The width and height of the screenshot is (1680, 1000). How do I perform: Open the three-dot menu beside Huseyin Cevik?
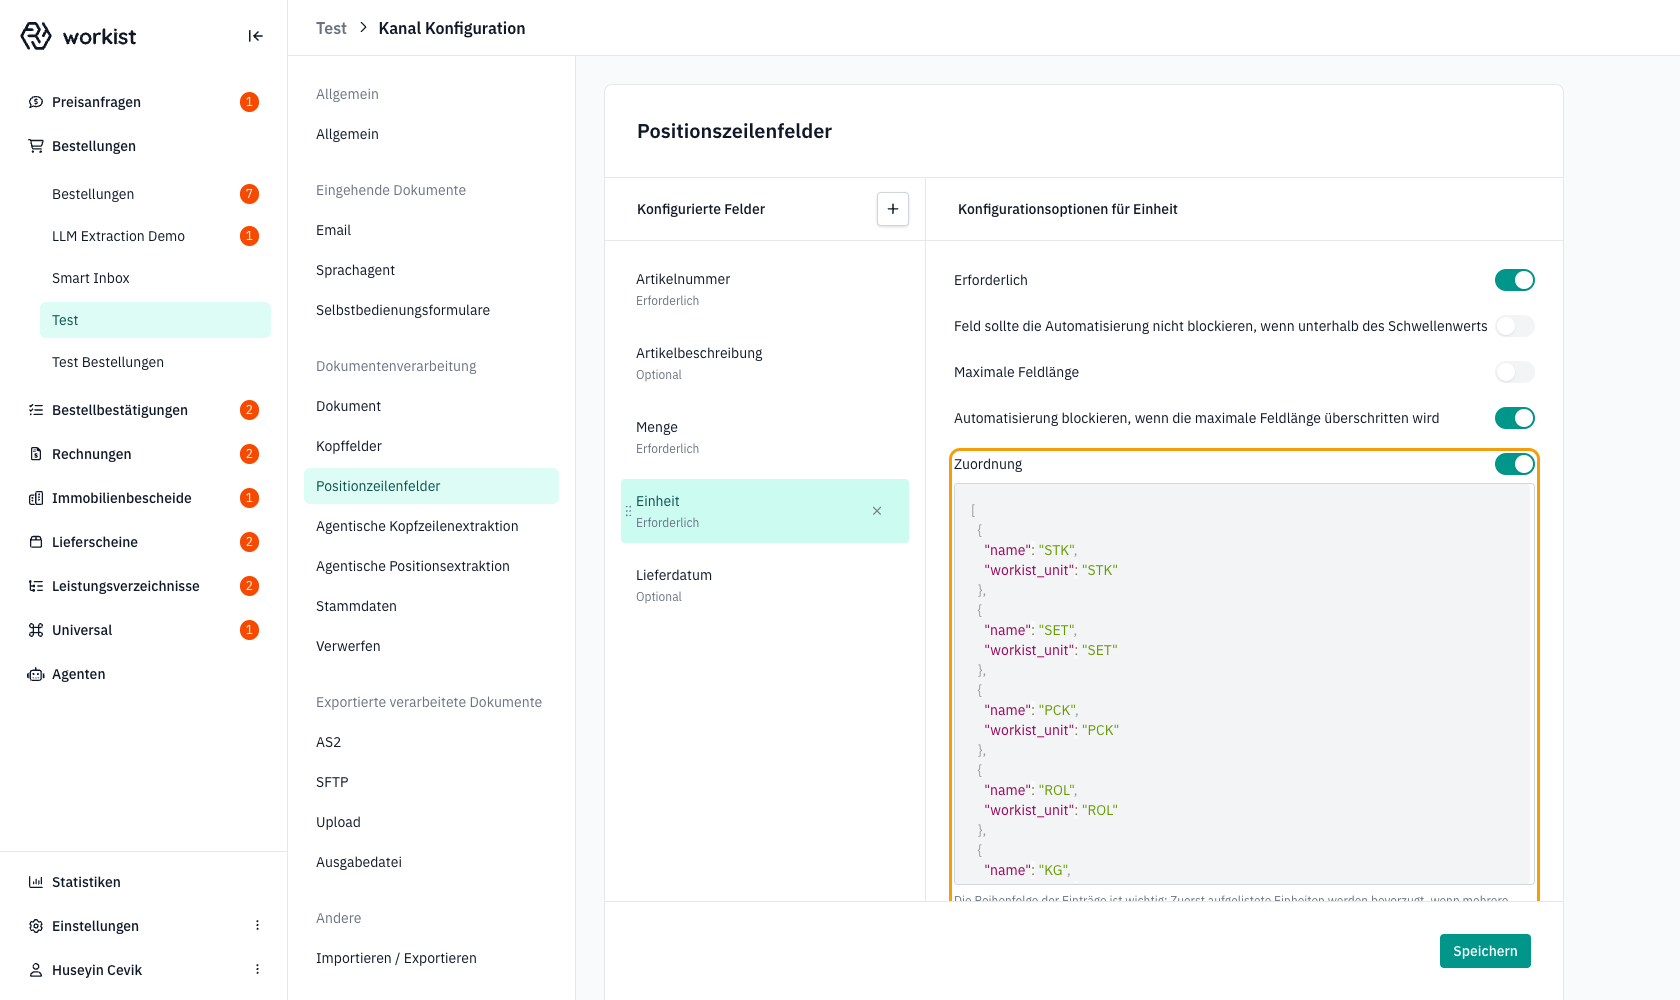point(257,970)
